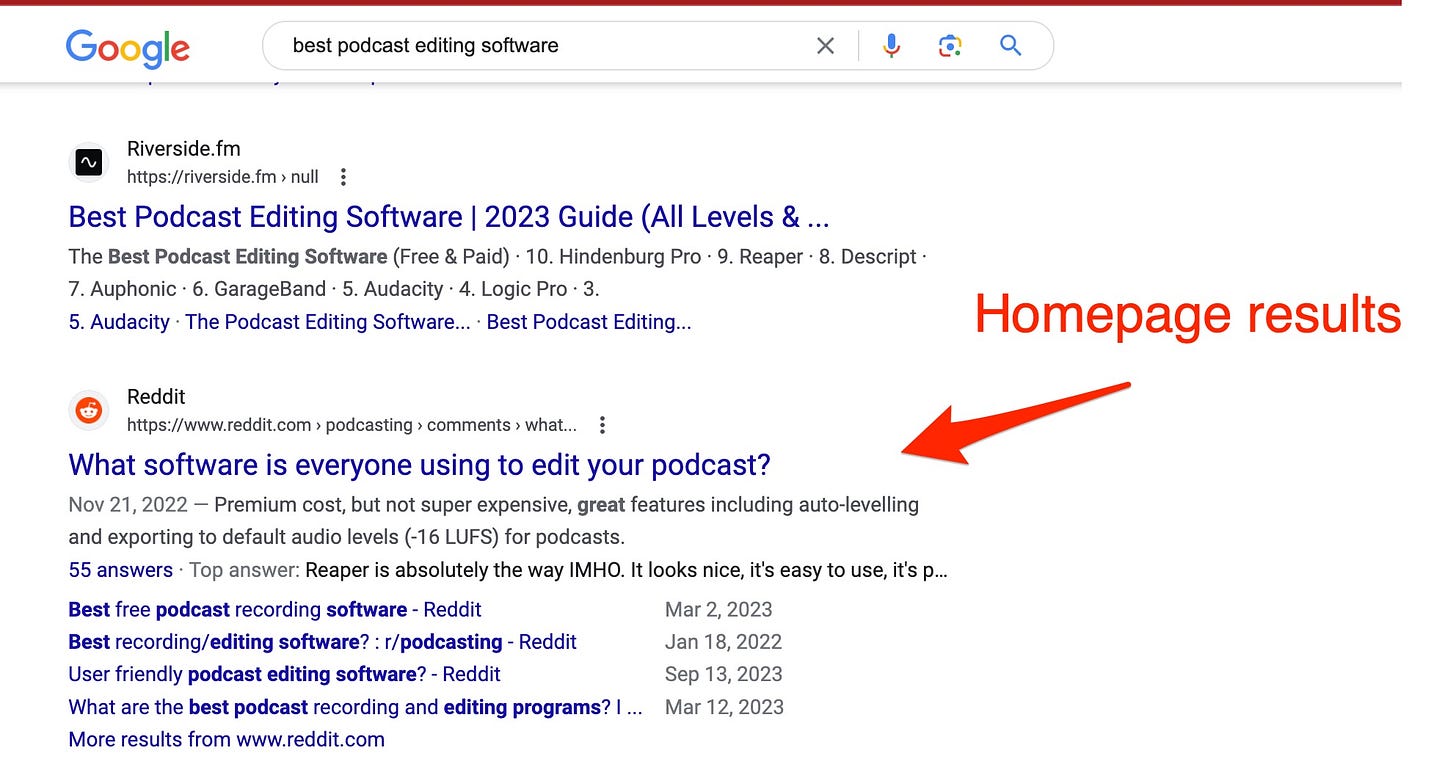Open the three-dot menu for the Reddit result
The height and width of the screenshot is (784, 1456).
tap(602, 425)
